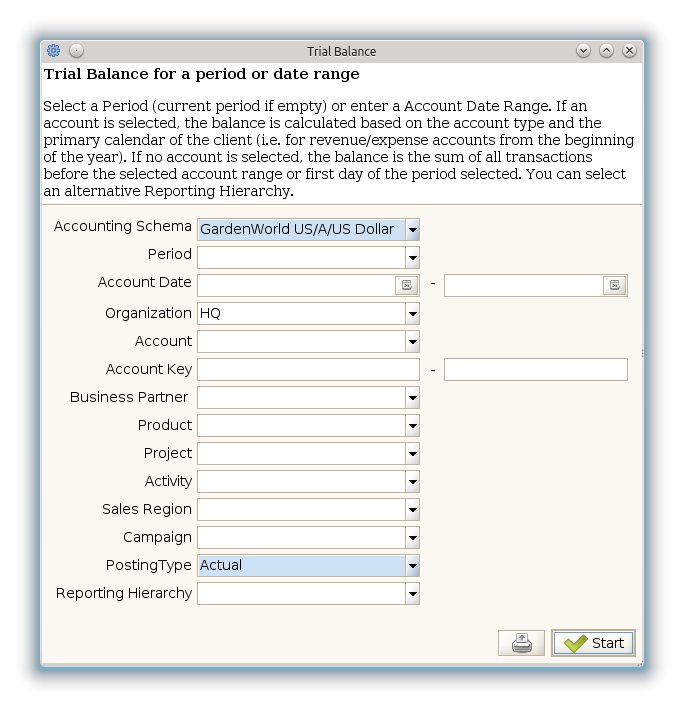The width and height of the screenshot is (684, 707).
Task: Close the Trial Balance dialog
Action: pyautogui.click(x=629, y=50)
